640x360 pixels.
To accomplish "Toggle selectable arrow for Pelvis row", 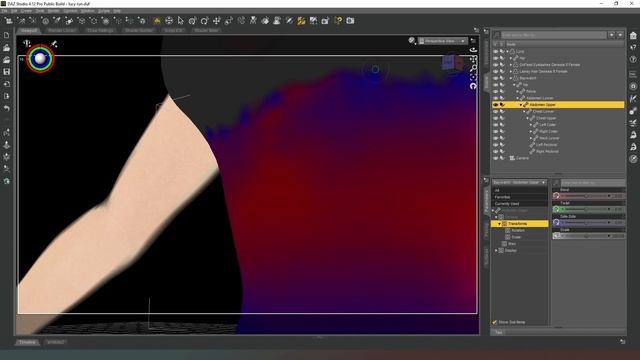I will click(502, 91).
